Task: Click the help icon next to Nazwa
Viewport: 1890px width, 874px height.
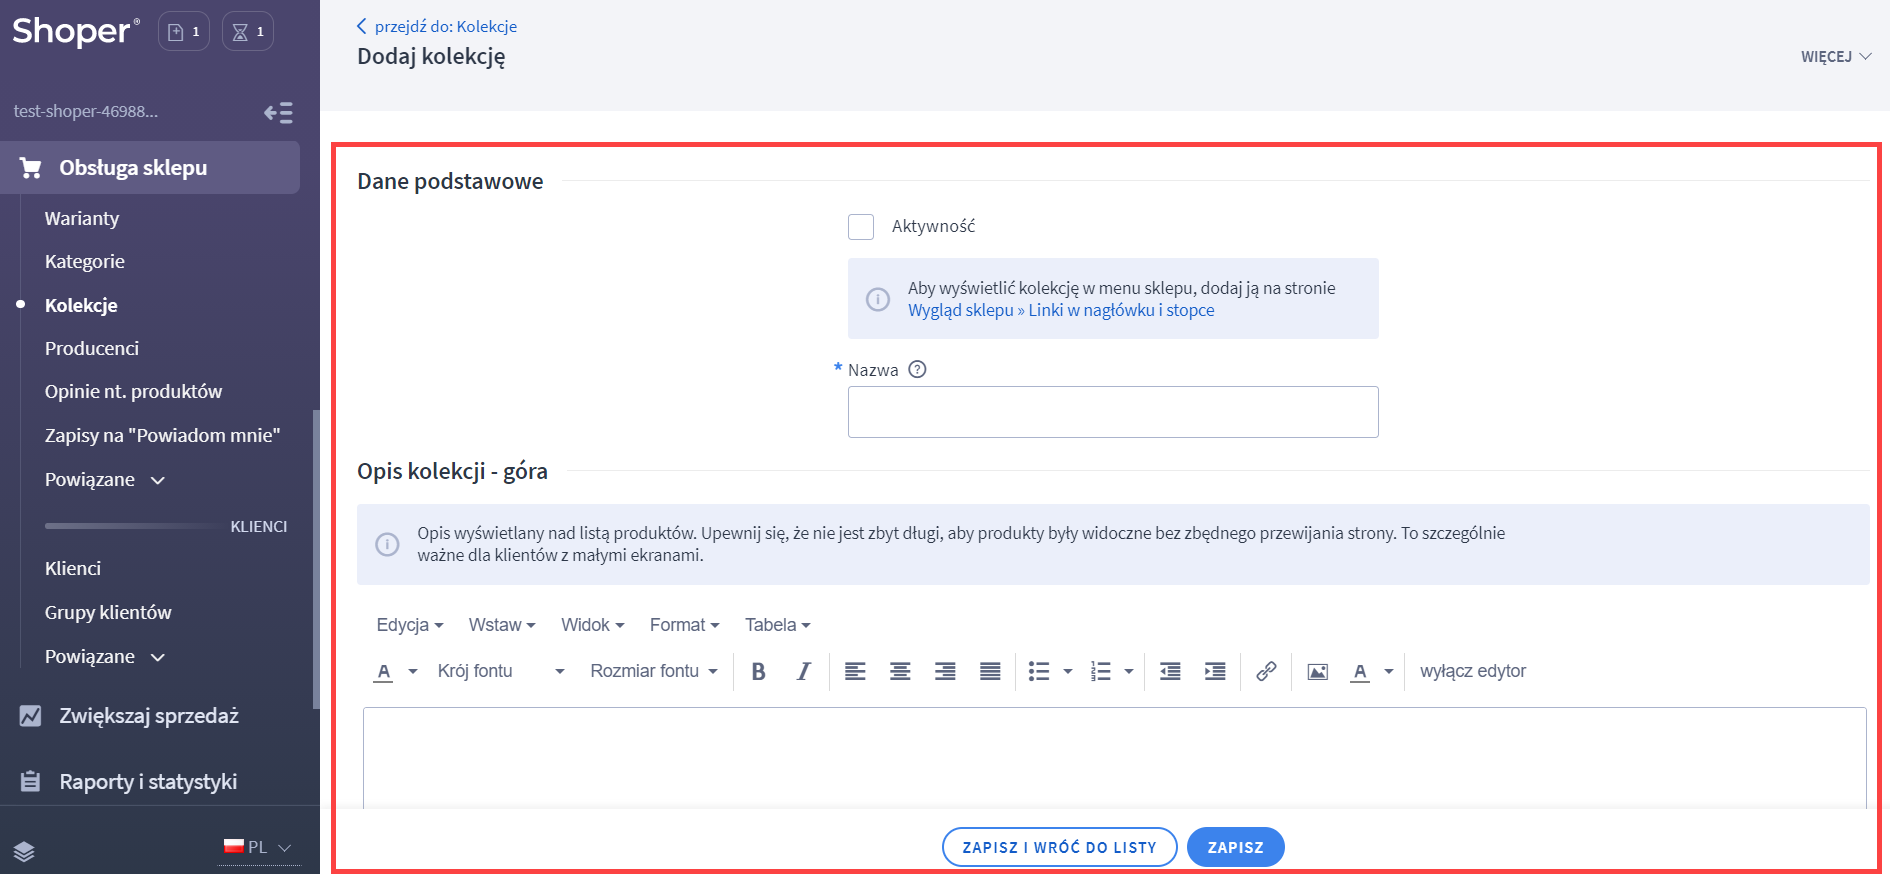Action: tap(917, 370)
